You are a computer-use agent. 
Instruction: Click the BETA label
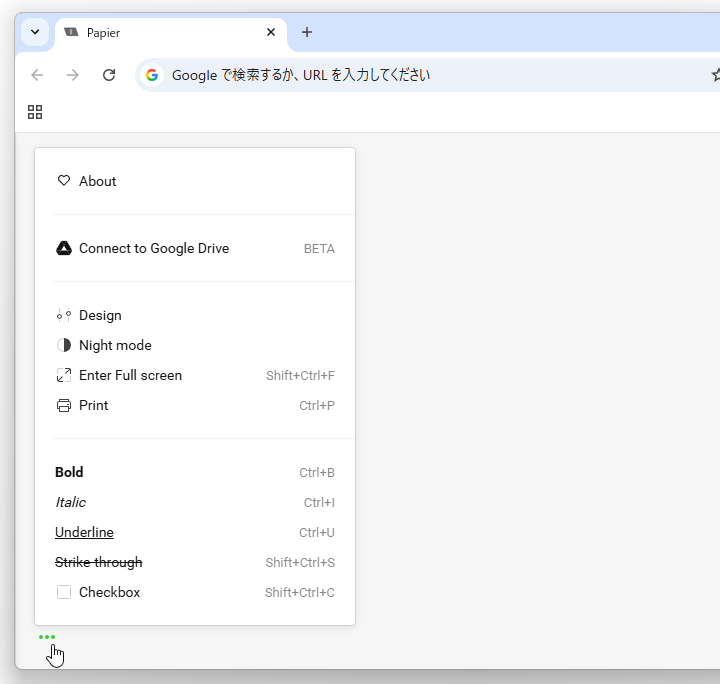pyautogui.click(x=319, y=249)
